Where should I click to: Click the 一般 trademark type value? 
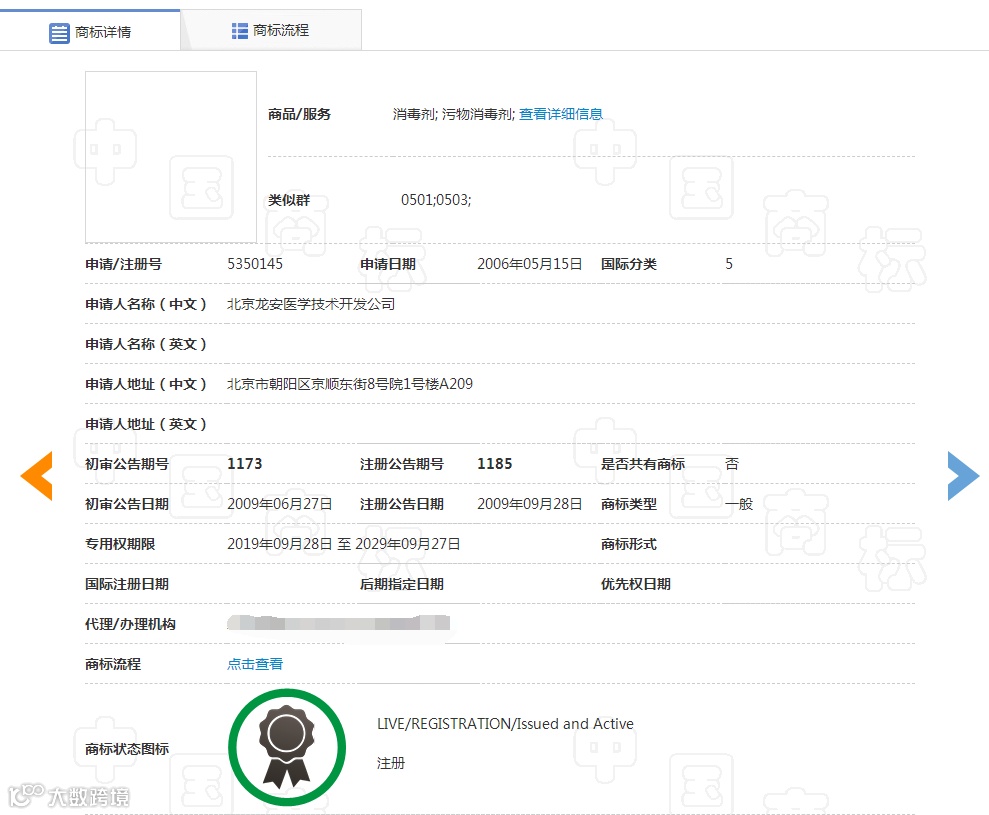[x=739, y=504]
